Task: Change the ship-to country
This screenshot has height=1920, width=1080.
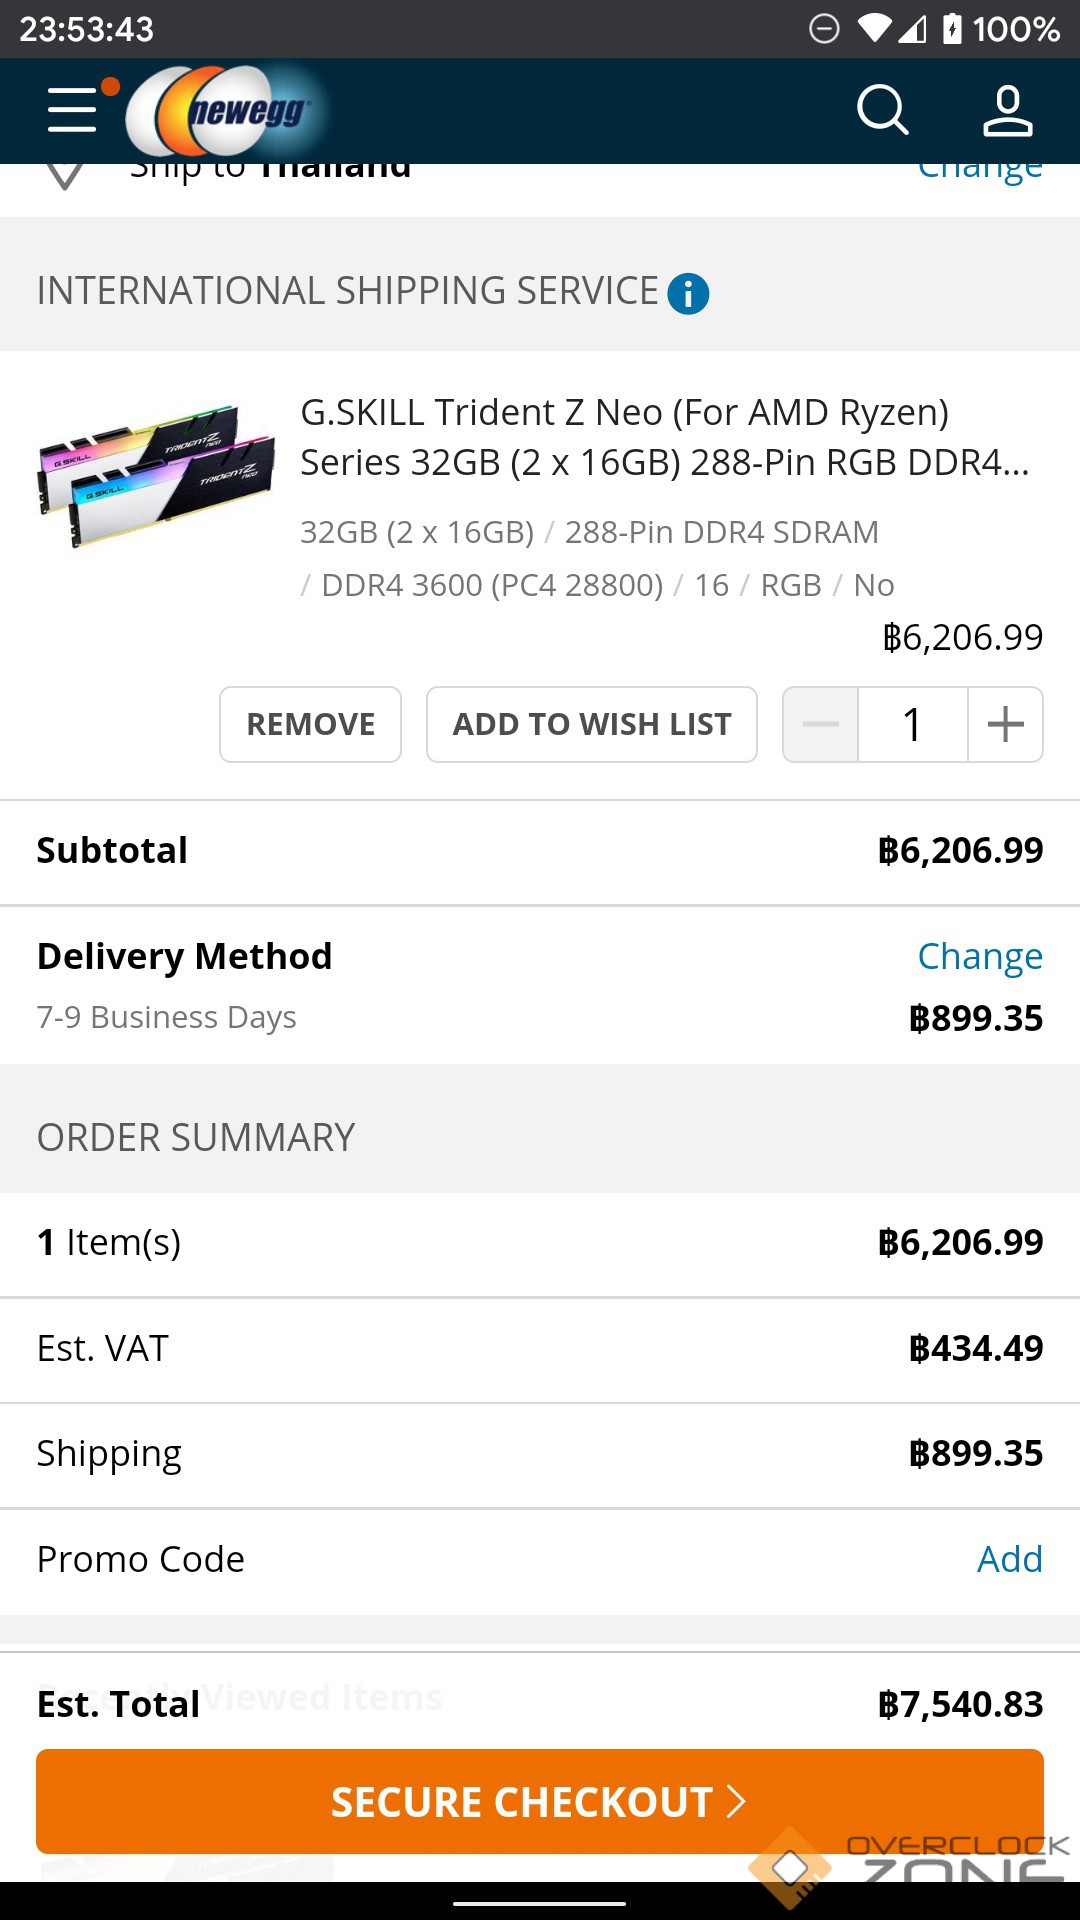Action: point(980,172)
